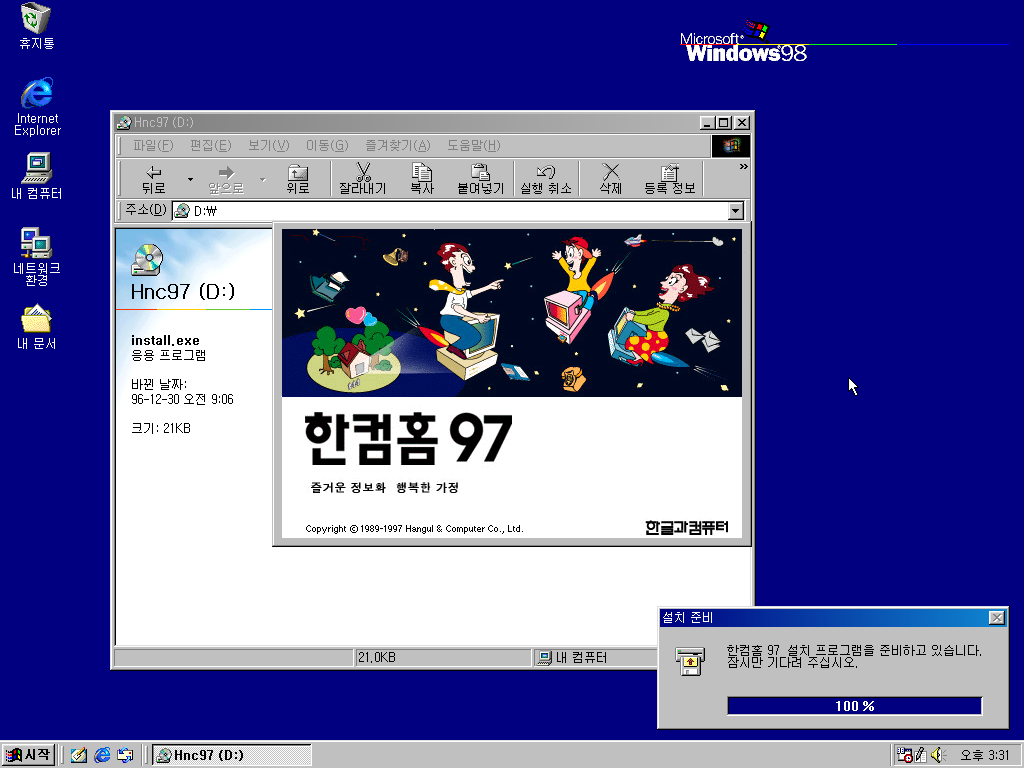Open the 즐겨찾기(A) menu

pos(398,146)
